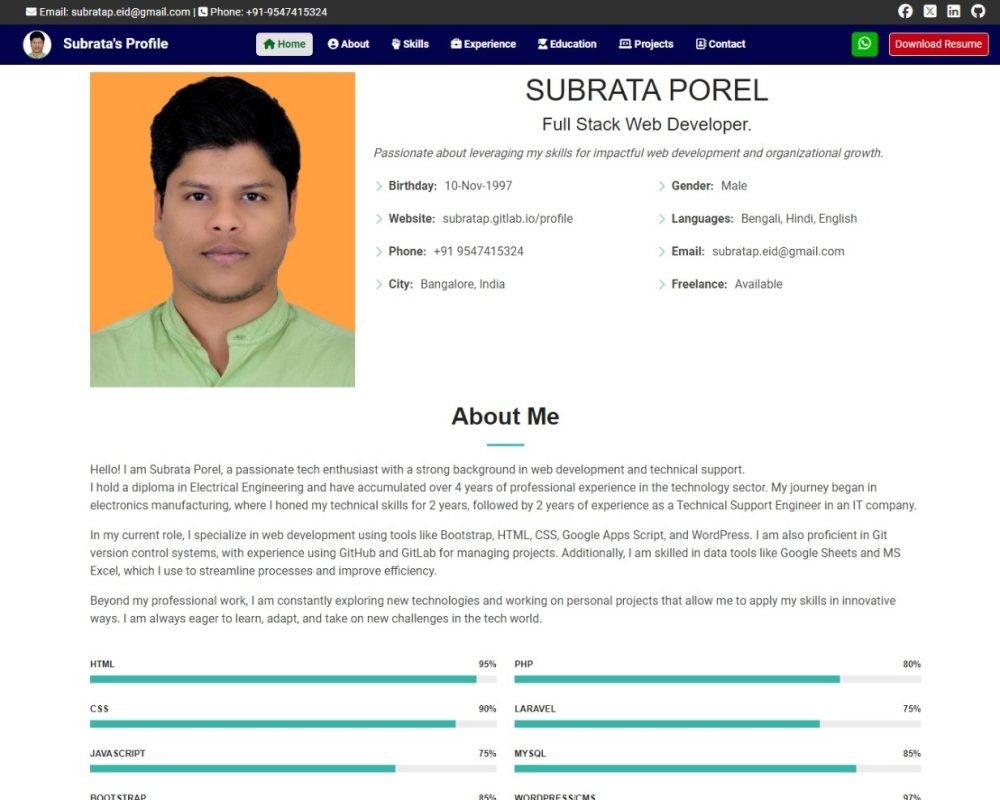Select the Education nav item

pyautogui.click(x=567, y=44)
